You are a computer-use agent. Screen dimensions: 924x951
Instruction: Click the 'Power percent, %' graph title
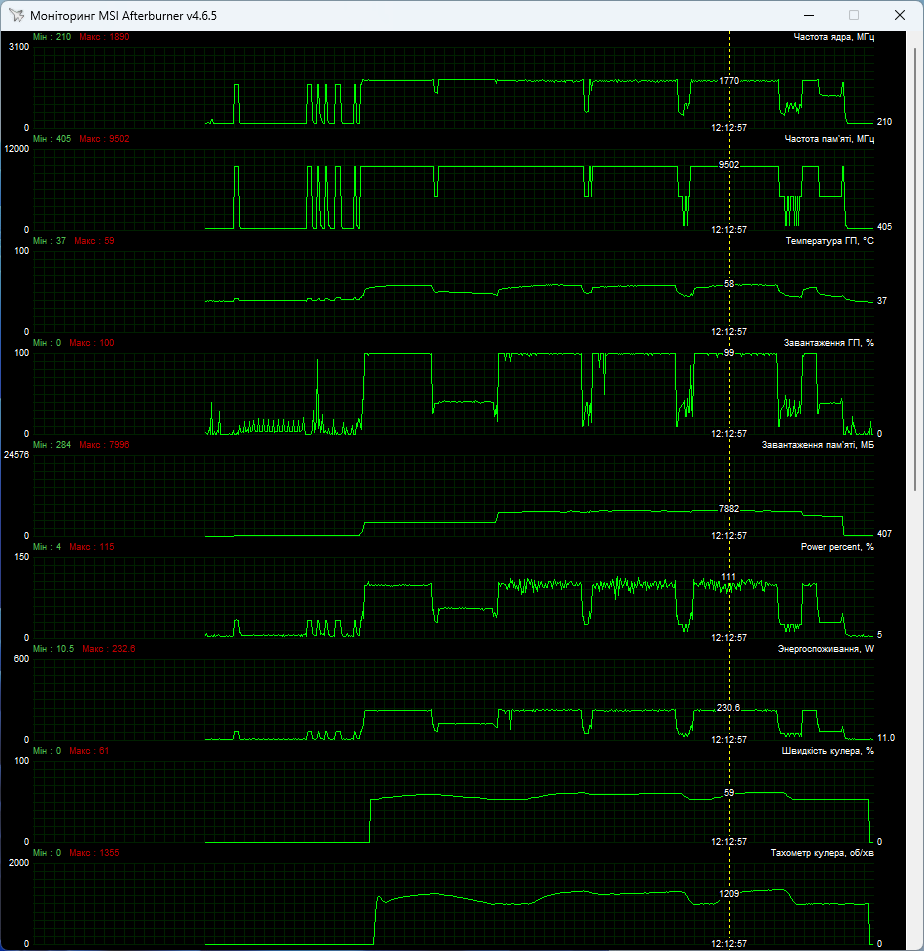click(837, 546)
